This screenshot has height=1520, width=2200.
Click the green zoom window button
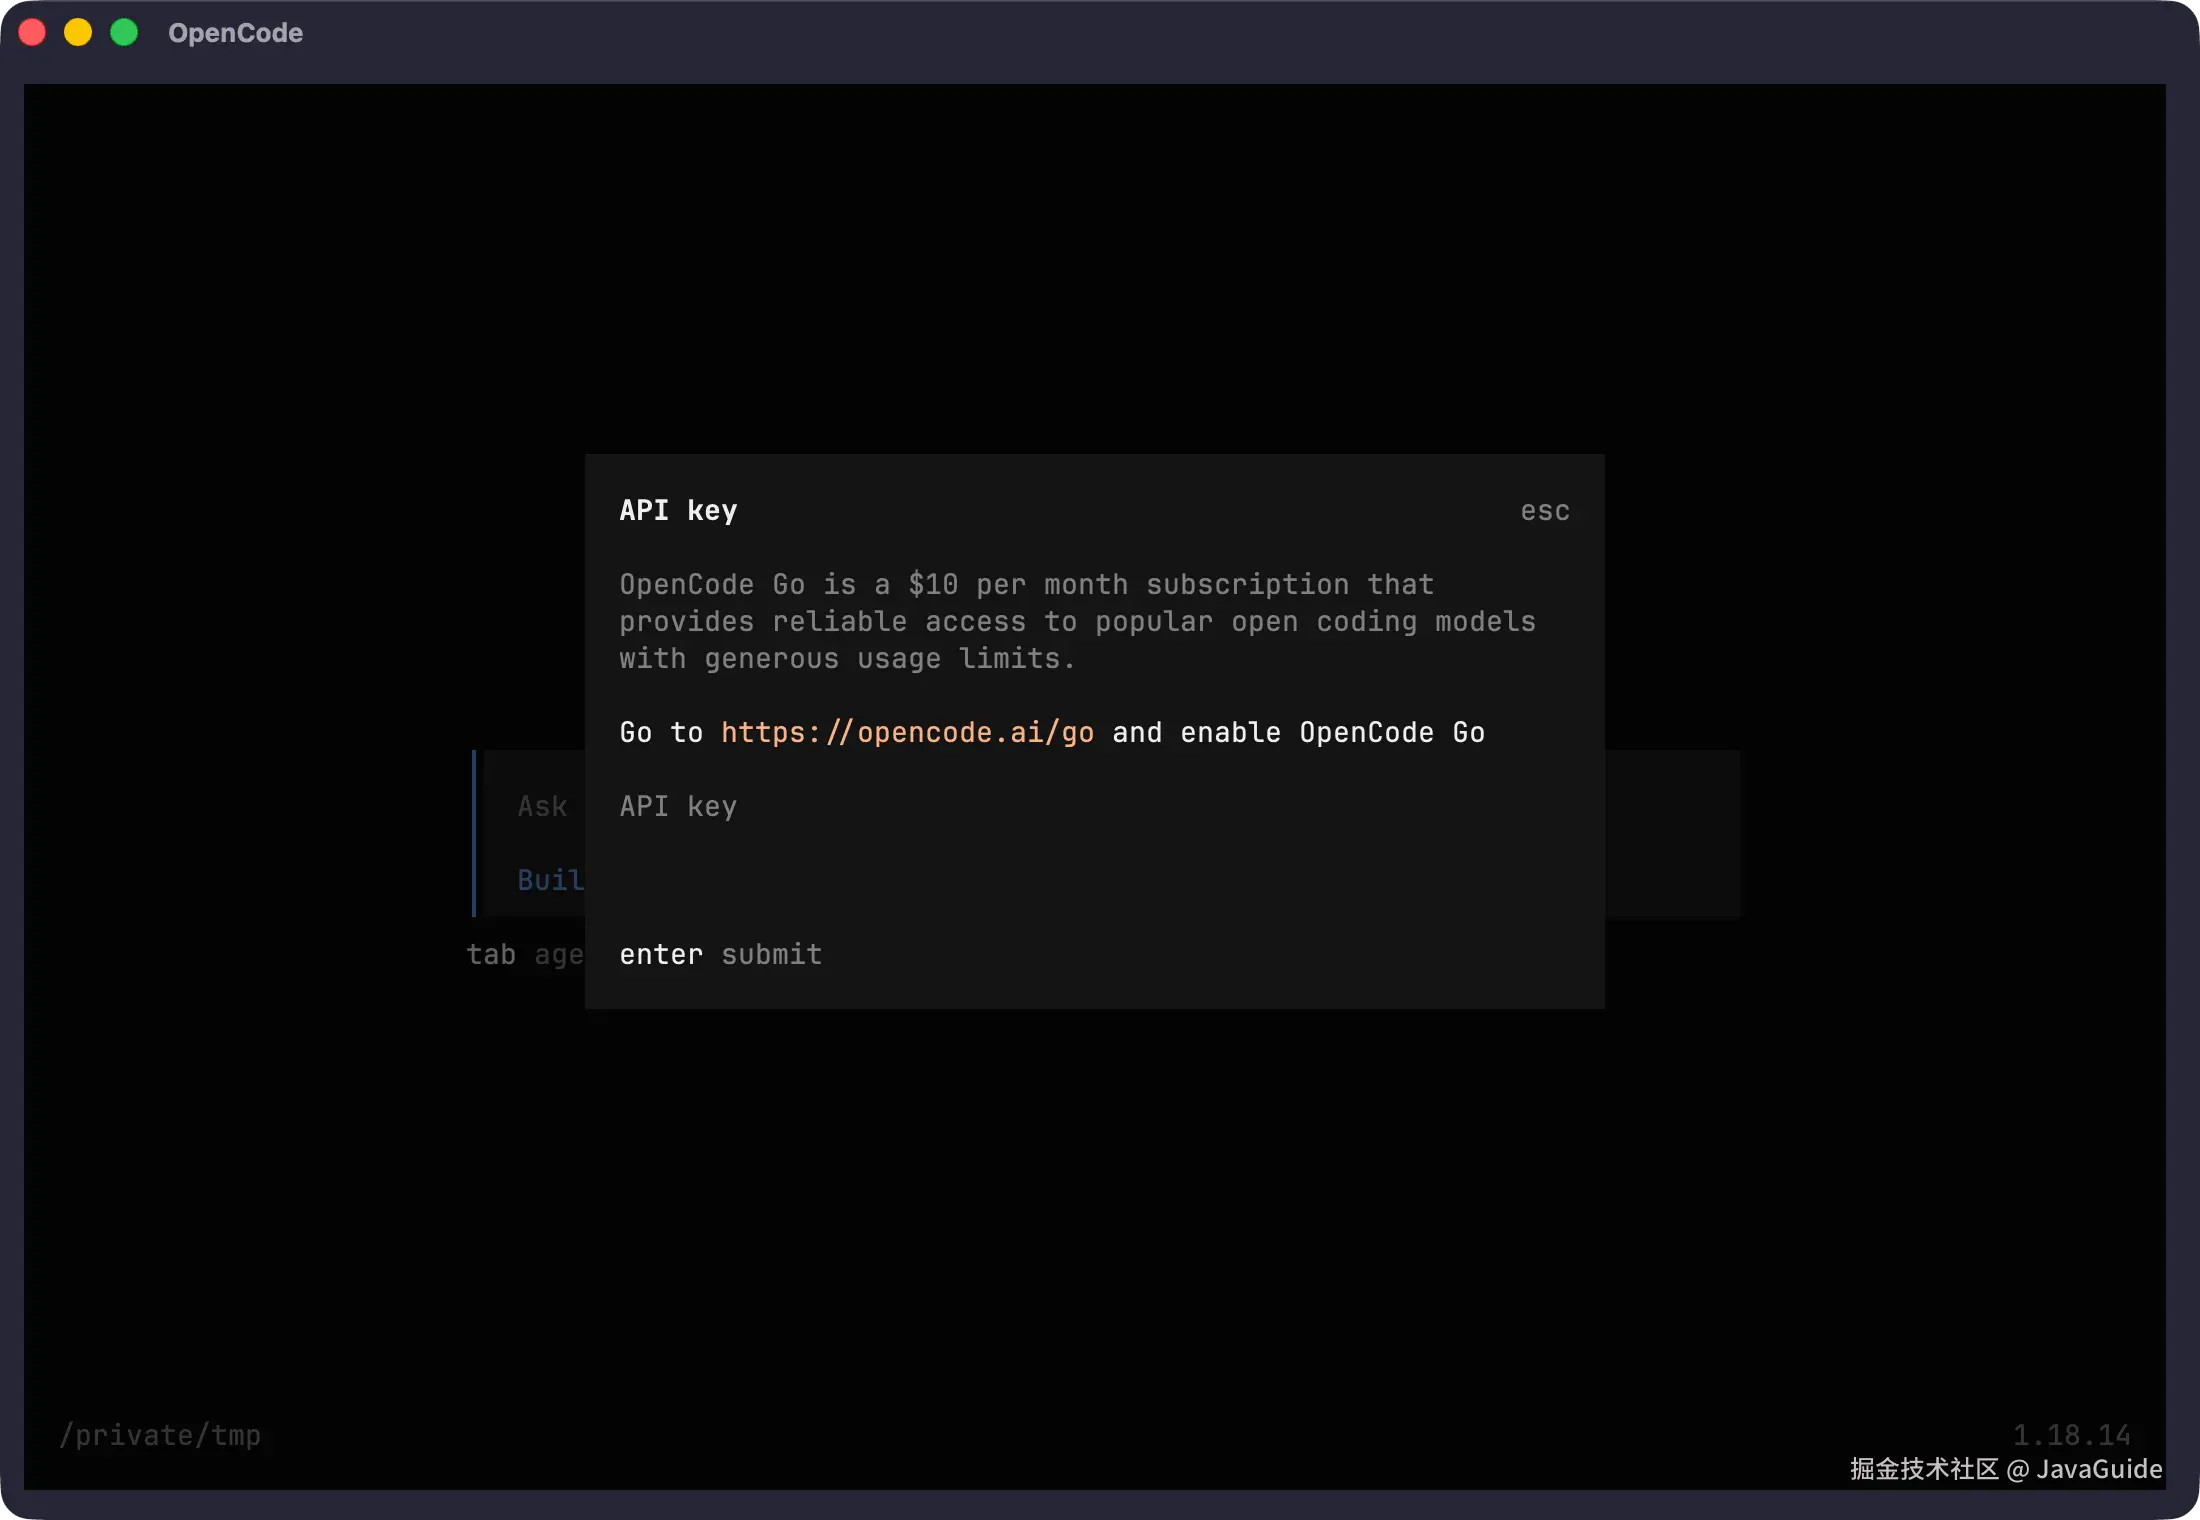tap(124, 32)
